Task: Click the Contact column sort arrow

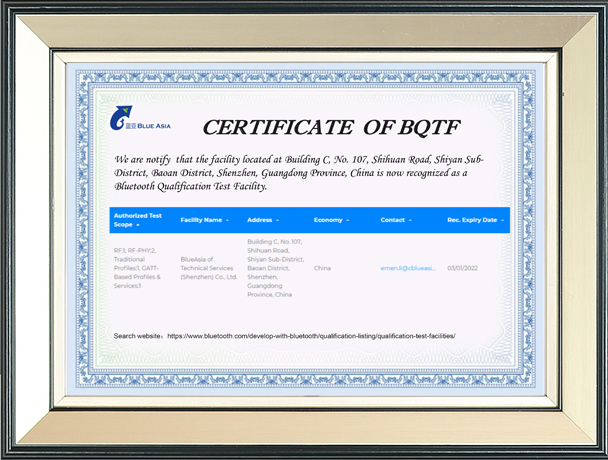Action: click(412, 220)
